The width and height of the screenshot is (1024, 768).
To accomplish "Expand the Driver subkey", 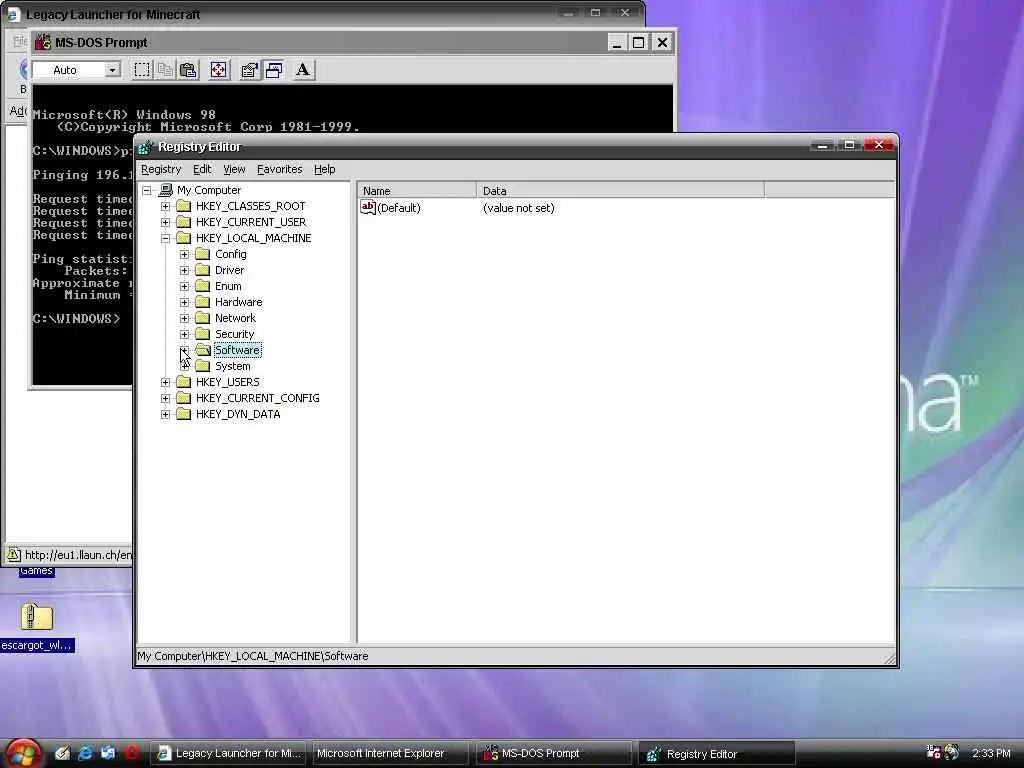I will 185,270.
